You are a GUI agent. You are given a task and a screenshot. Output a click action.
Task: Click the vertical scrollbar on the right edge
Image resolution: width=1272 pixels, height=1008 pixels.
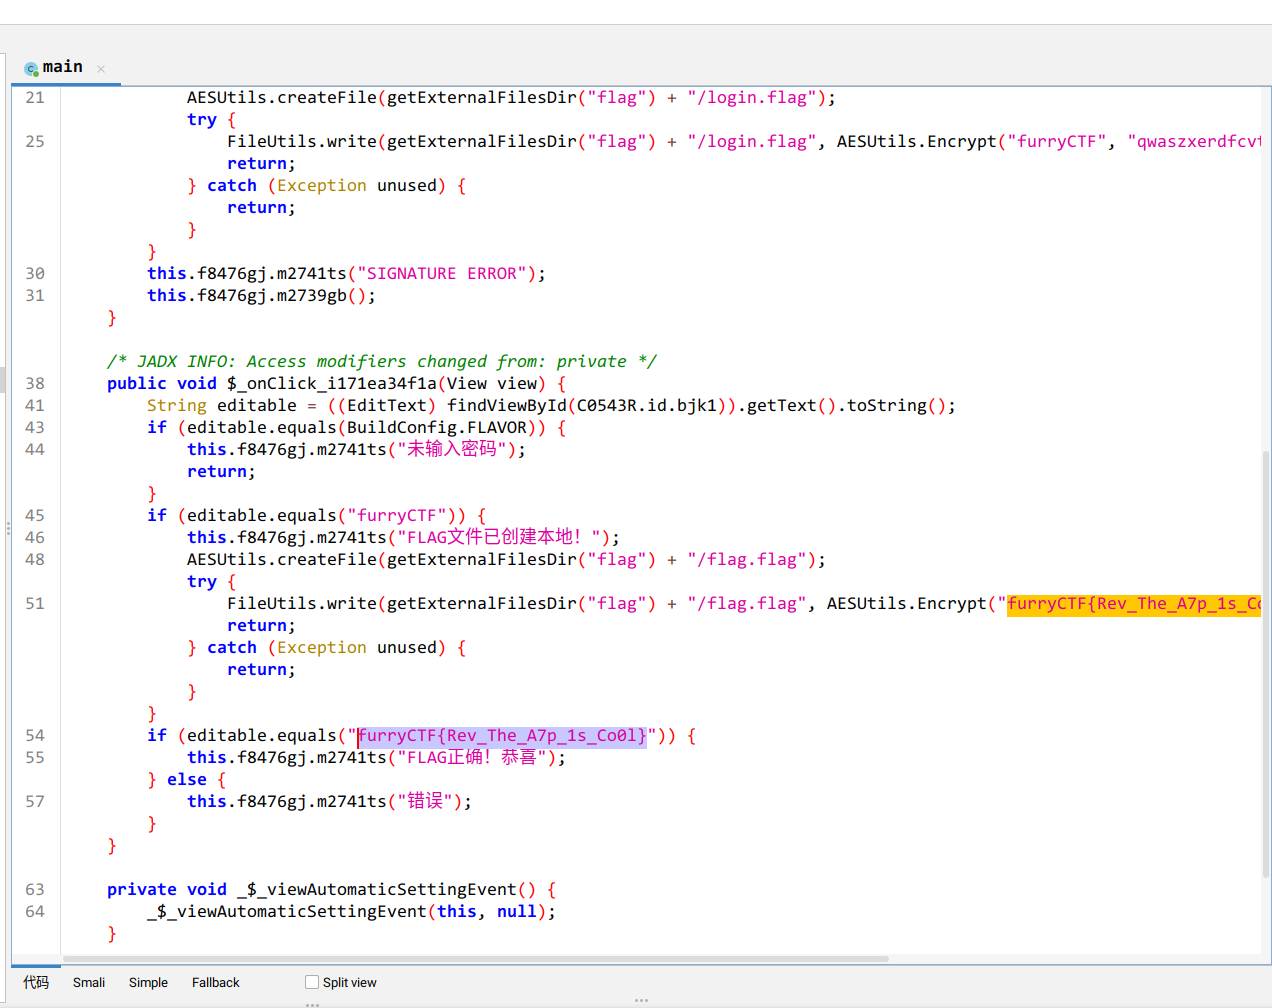tap(1266, 660)
